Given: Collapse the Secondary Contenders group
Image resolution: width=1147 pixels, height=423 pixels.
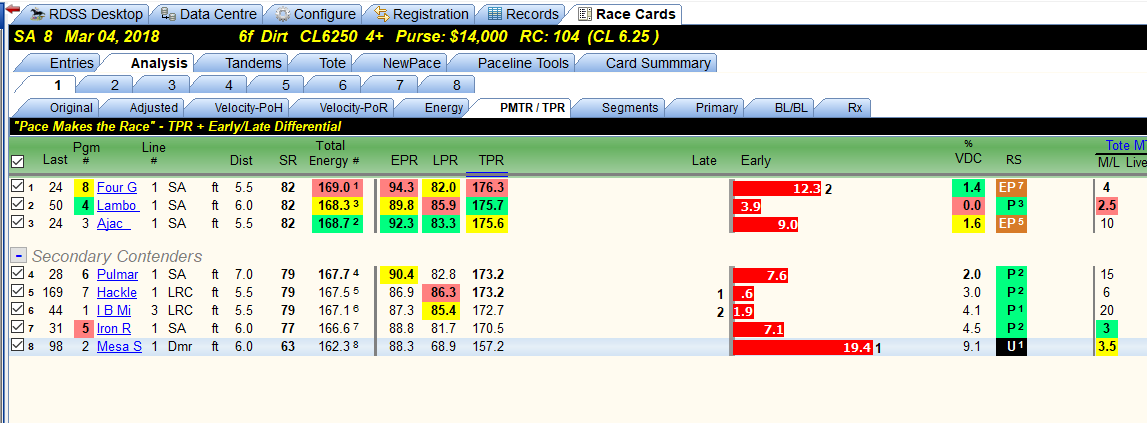Looking at the screenshot, I should (19, 256).
